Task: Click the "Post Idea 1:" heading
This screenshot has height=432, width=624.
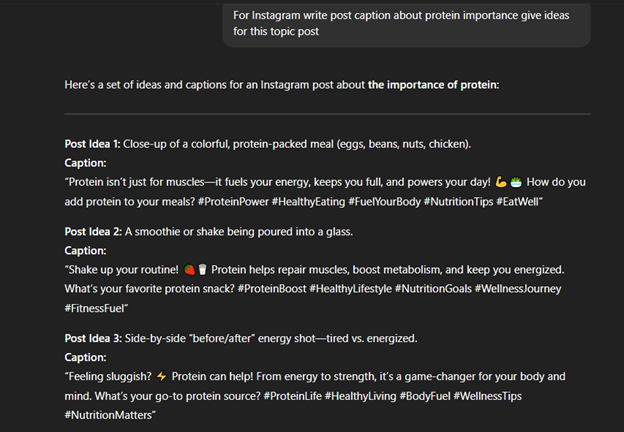Action: click(x=94, y=144)
